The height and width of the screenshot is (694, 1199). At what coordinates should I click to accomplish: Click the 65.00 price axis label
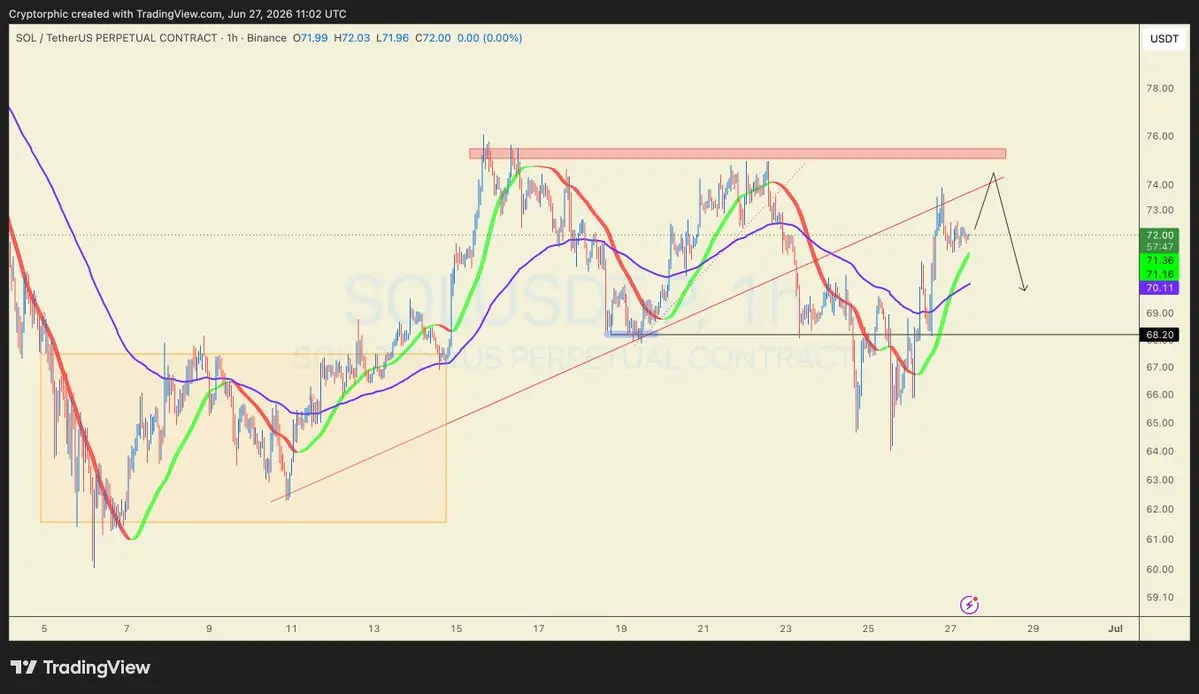click(1159, 423)
